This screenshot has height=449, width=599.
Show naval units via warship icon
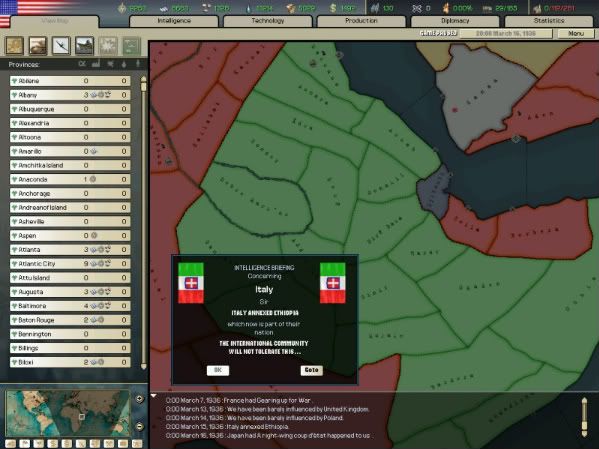84,46
